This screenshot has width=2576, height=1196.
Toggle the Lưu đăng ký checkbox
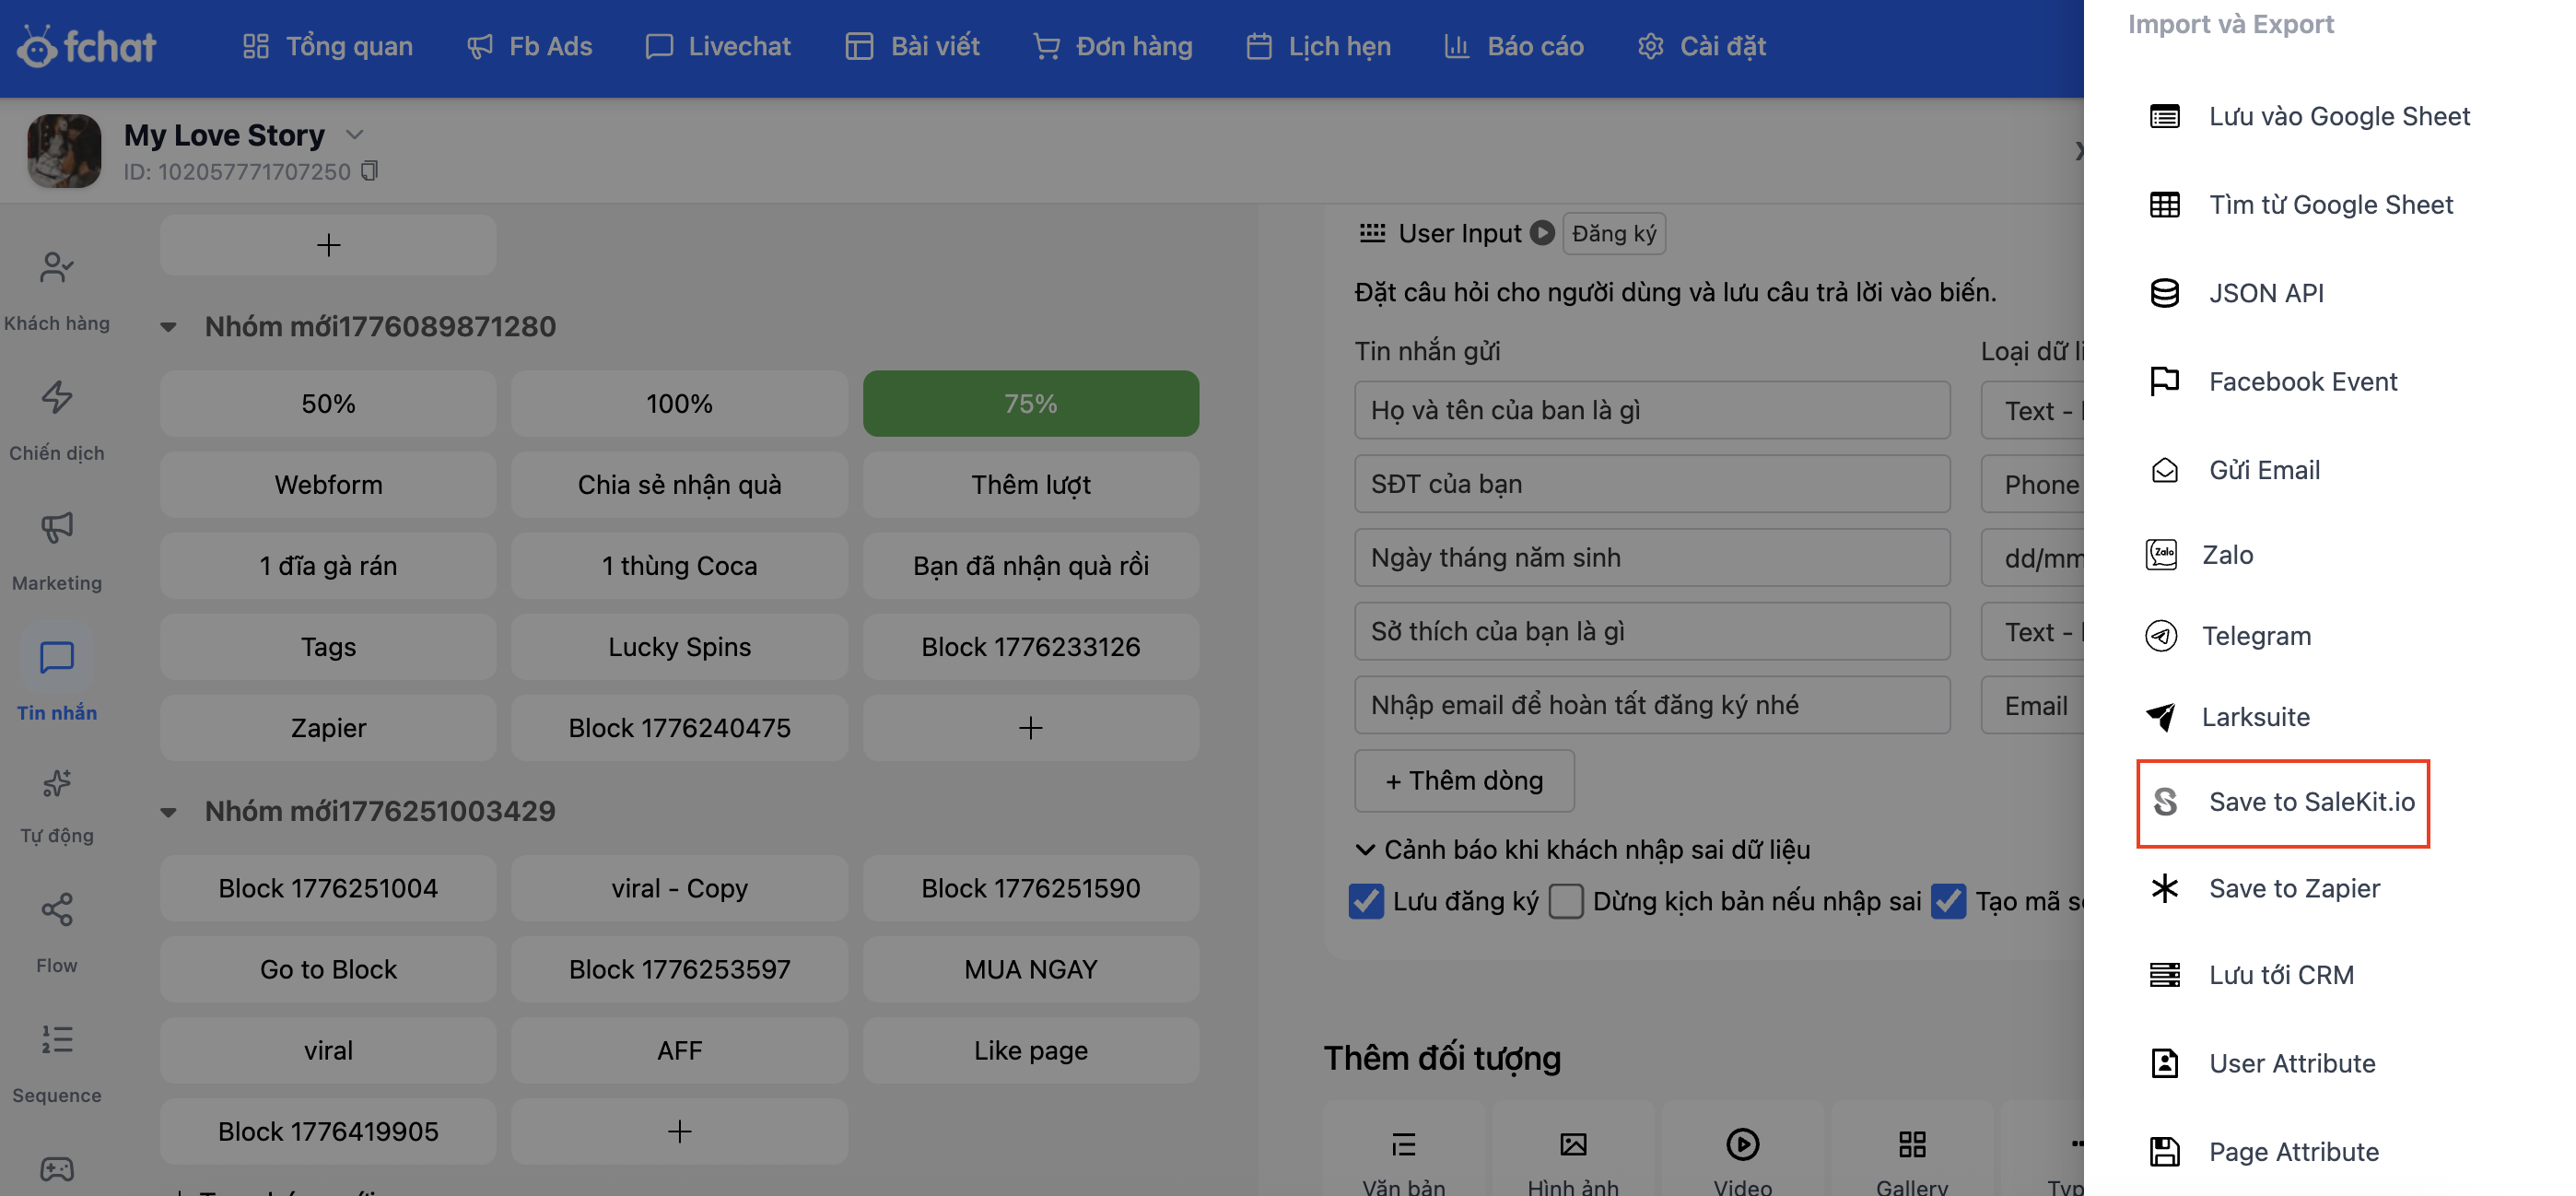pyautogui.click(x=1366, y=901)
